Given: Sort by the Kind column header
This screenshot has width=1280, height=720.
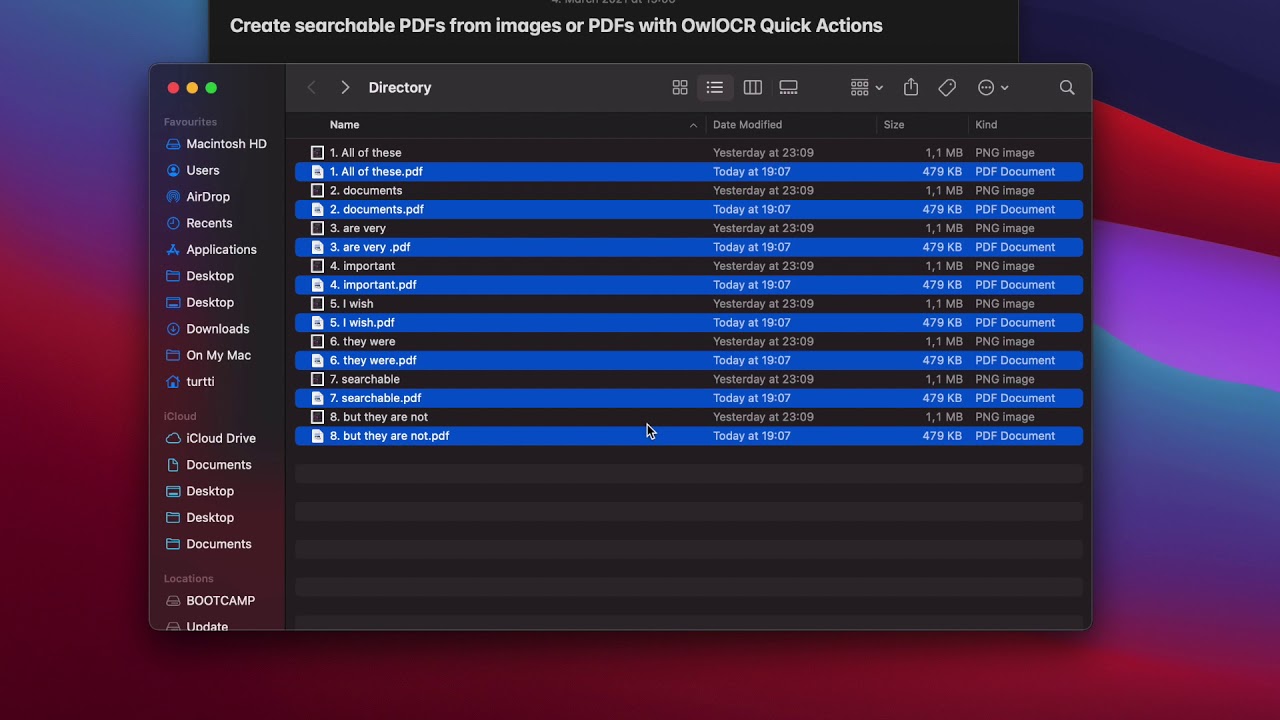Looking at the screenshot, I should point(986,125).
